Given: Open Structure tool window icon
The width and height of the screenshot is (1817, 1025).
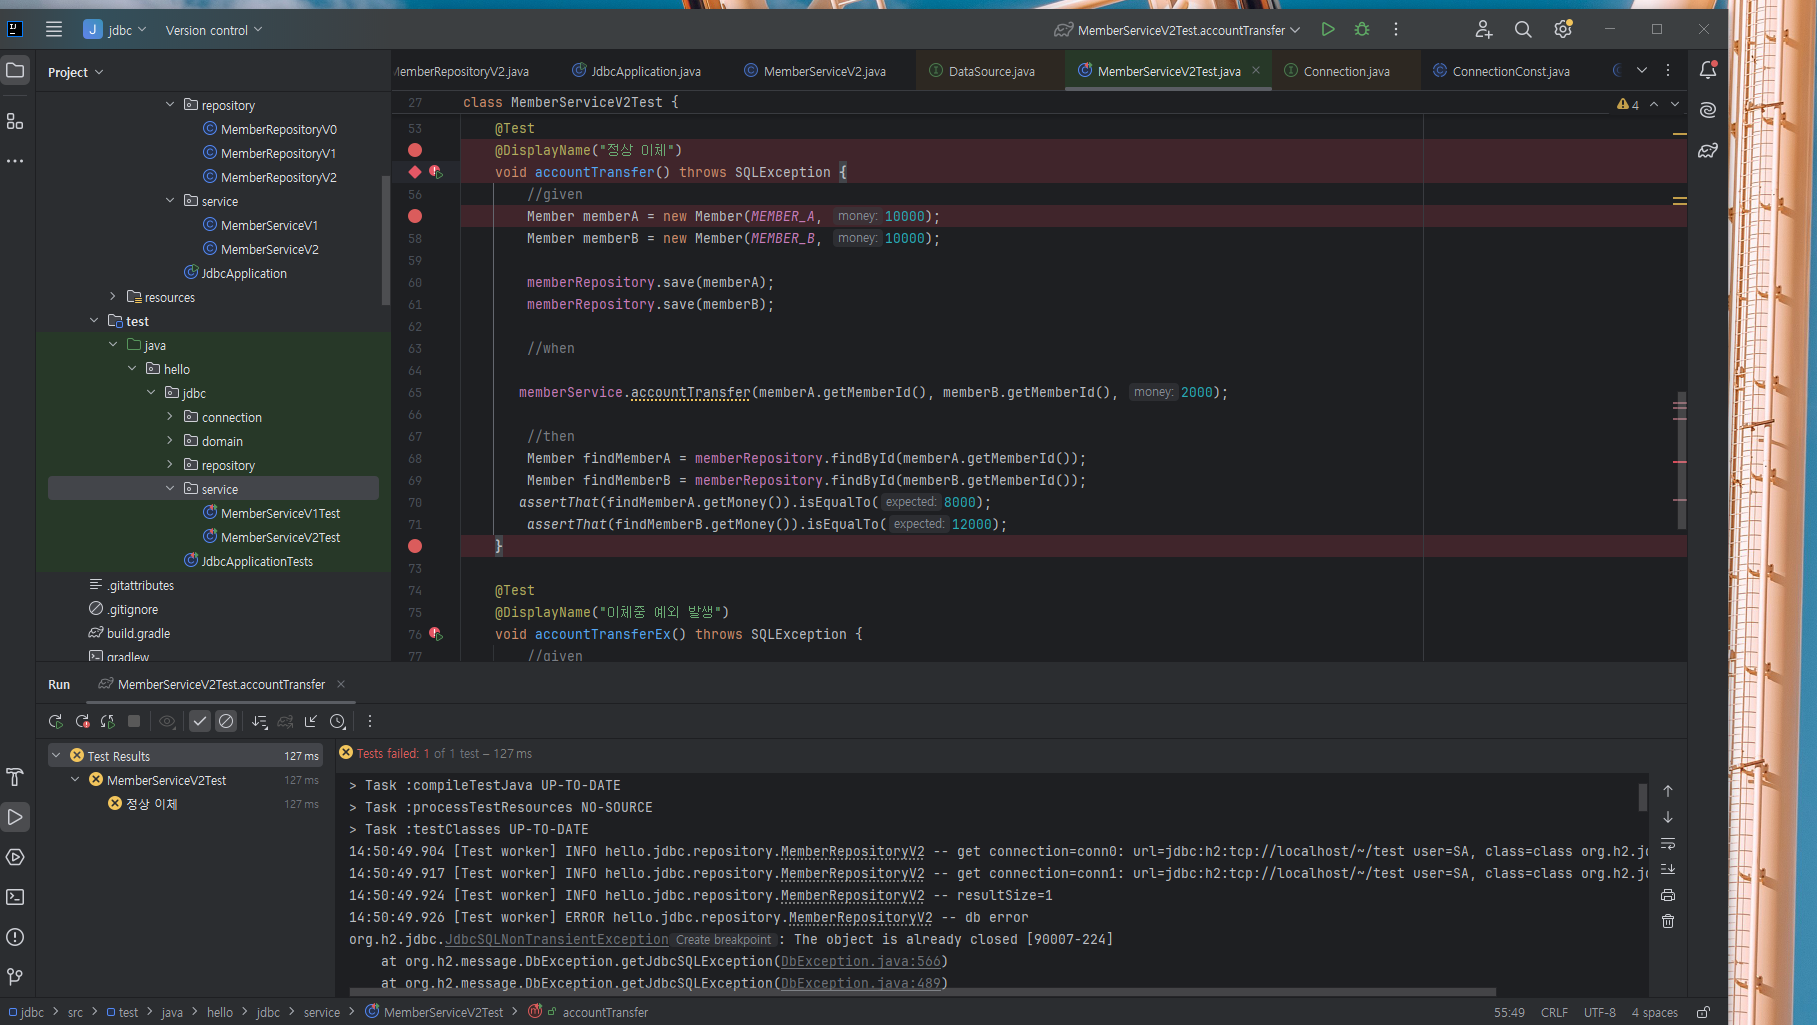Looking at the screenshot, I should pyautogui.click(x=15, y=121).
